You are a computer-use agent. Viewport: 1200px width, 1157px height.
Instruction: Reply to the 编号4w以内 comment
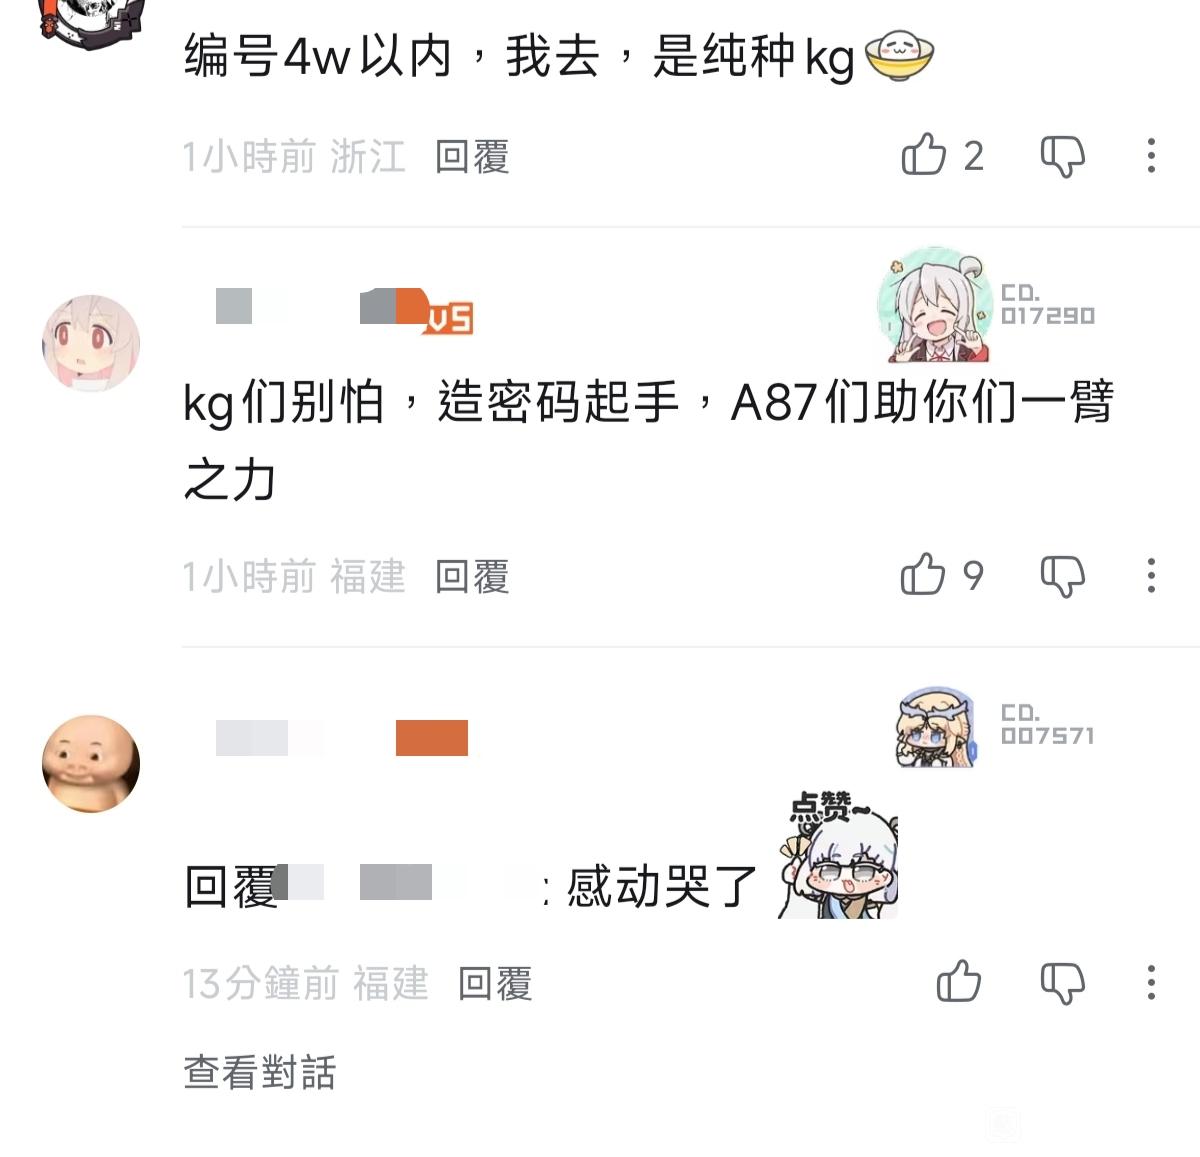tap(472, 157)
